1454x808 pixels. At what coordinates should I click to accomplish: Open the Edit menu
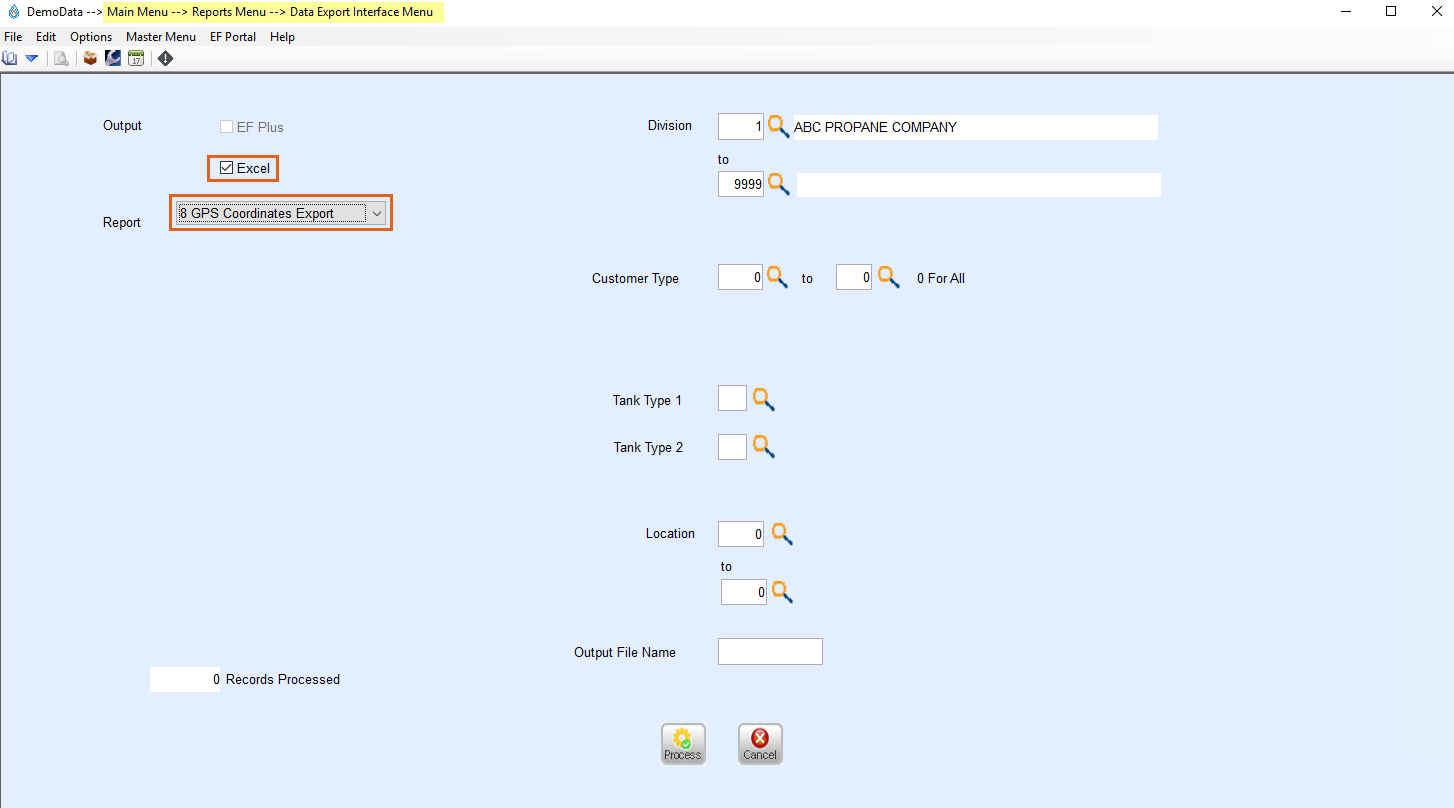pos(46,37)
